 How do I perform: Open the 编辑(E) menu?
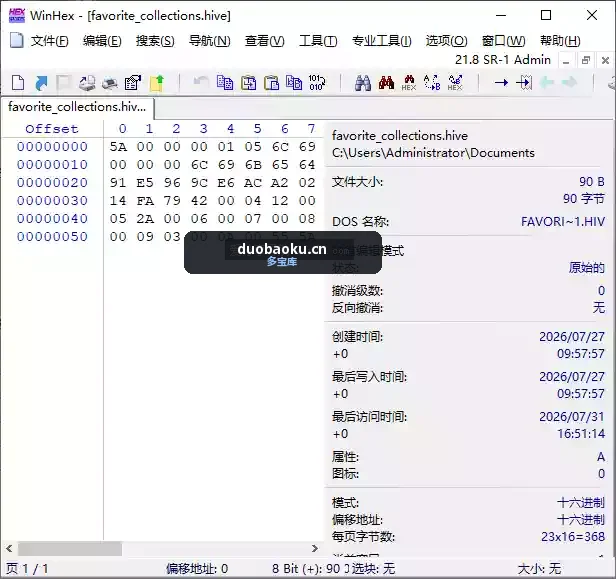tap(102, 40)
